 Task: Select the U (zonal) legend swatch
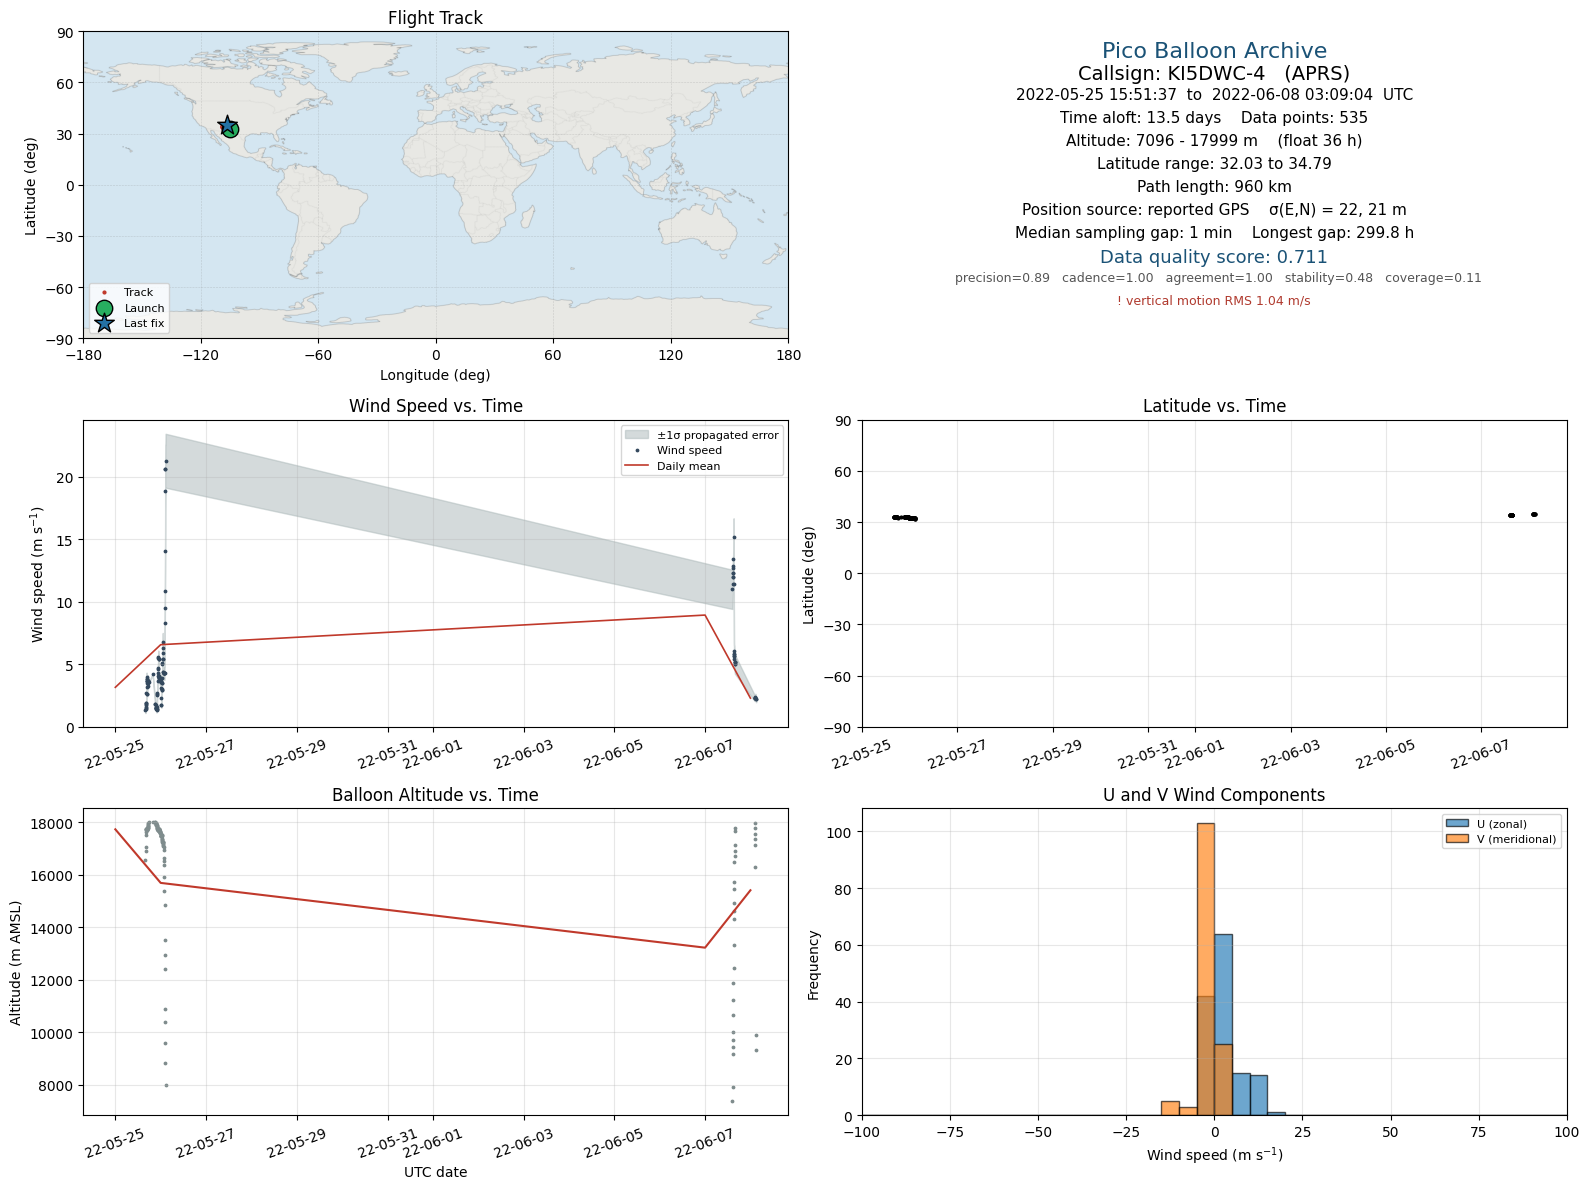1457,824
